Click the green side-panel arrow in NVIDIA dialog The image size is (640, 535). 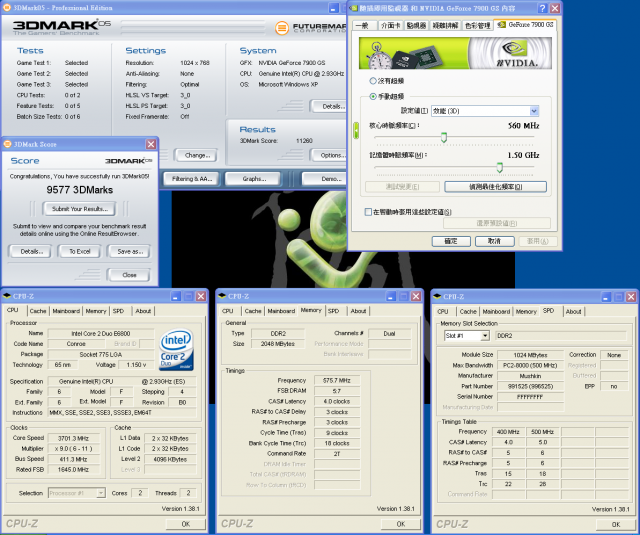click(x=356, y=131)
